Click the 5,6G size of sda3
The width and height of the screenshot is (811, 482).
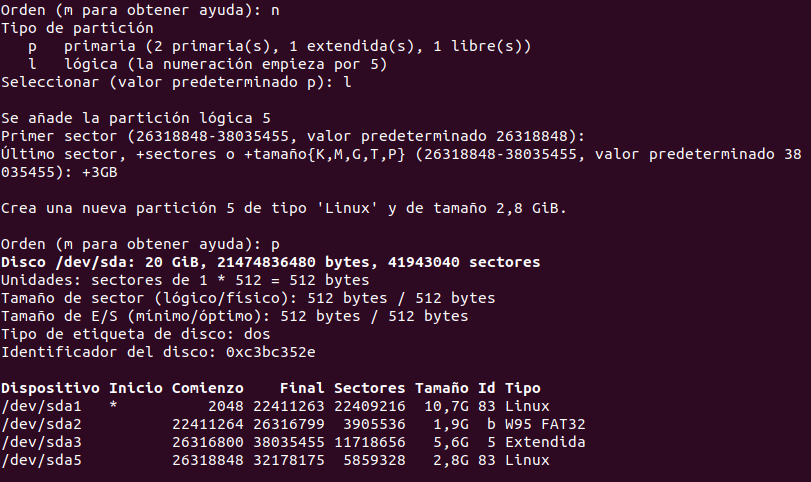pyautogui.click(x=450, y=443)
